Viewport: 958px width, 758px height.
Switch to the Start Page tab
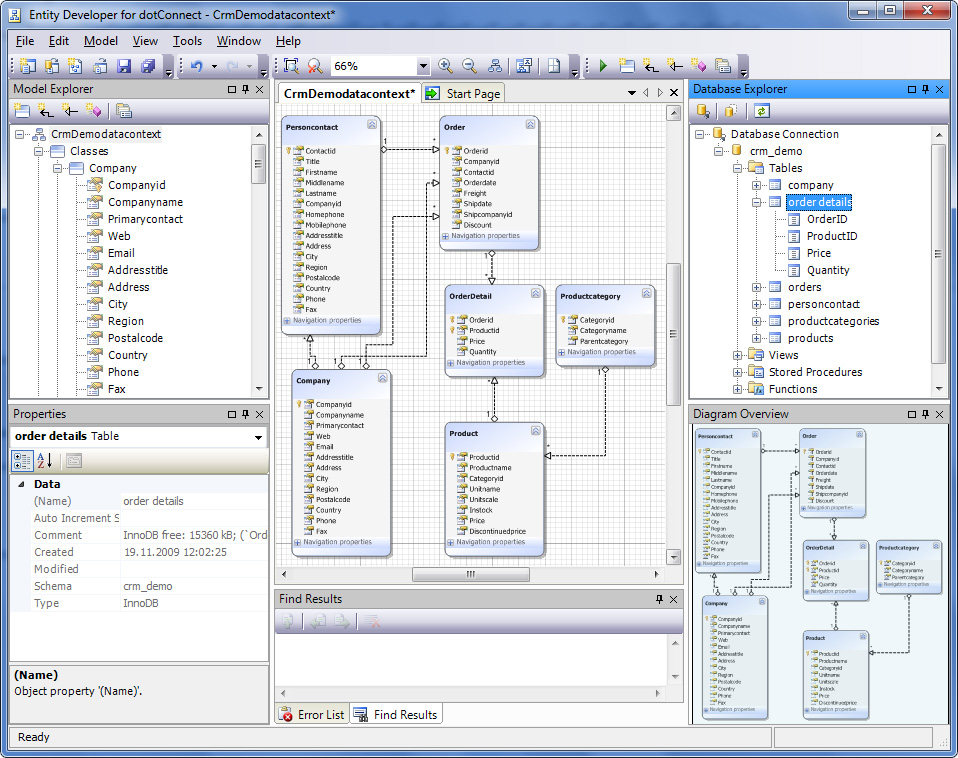[x=464, y=93]
